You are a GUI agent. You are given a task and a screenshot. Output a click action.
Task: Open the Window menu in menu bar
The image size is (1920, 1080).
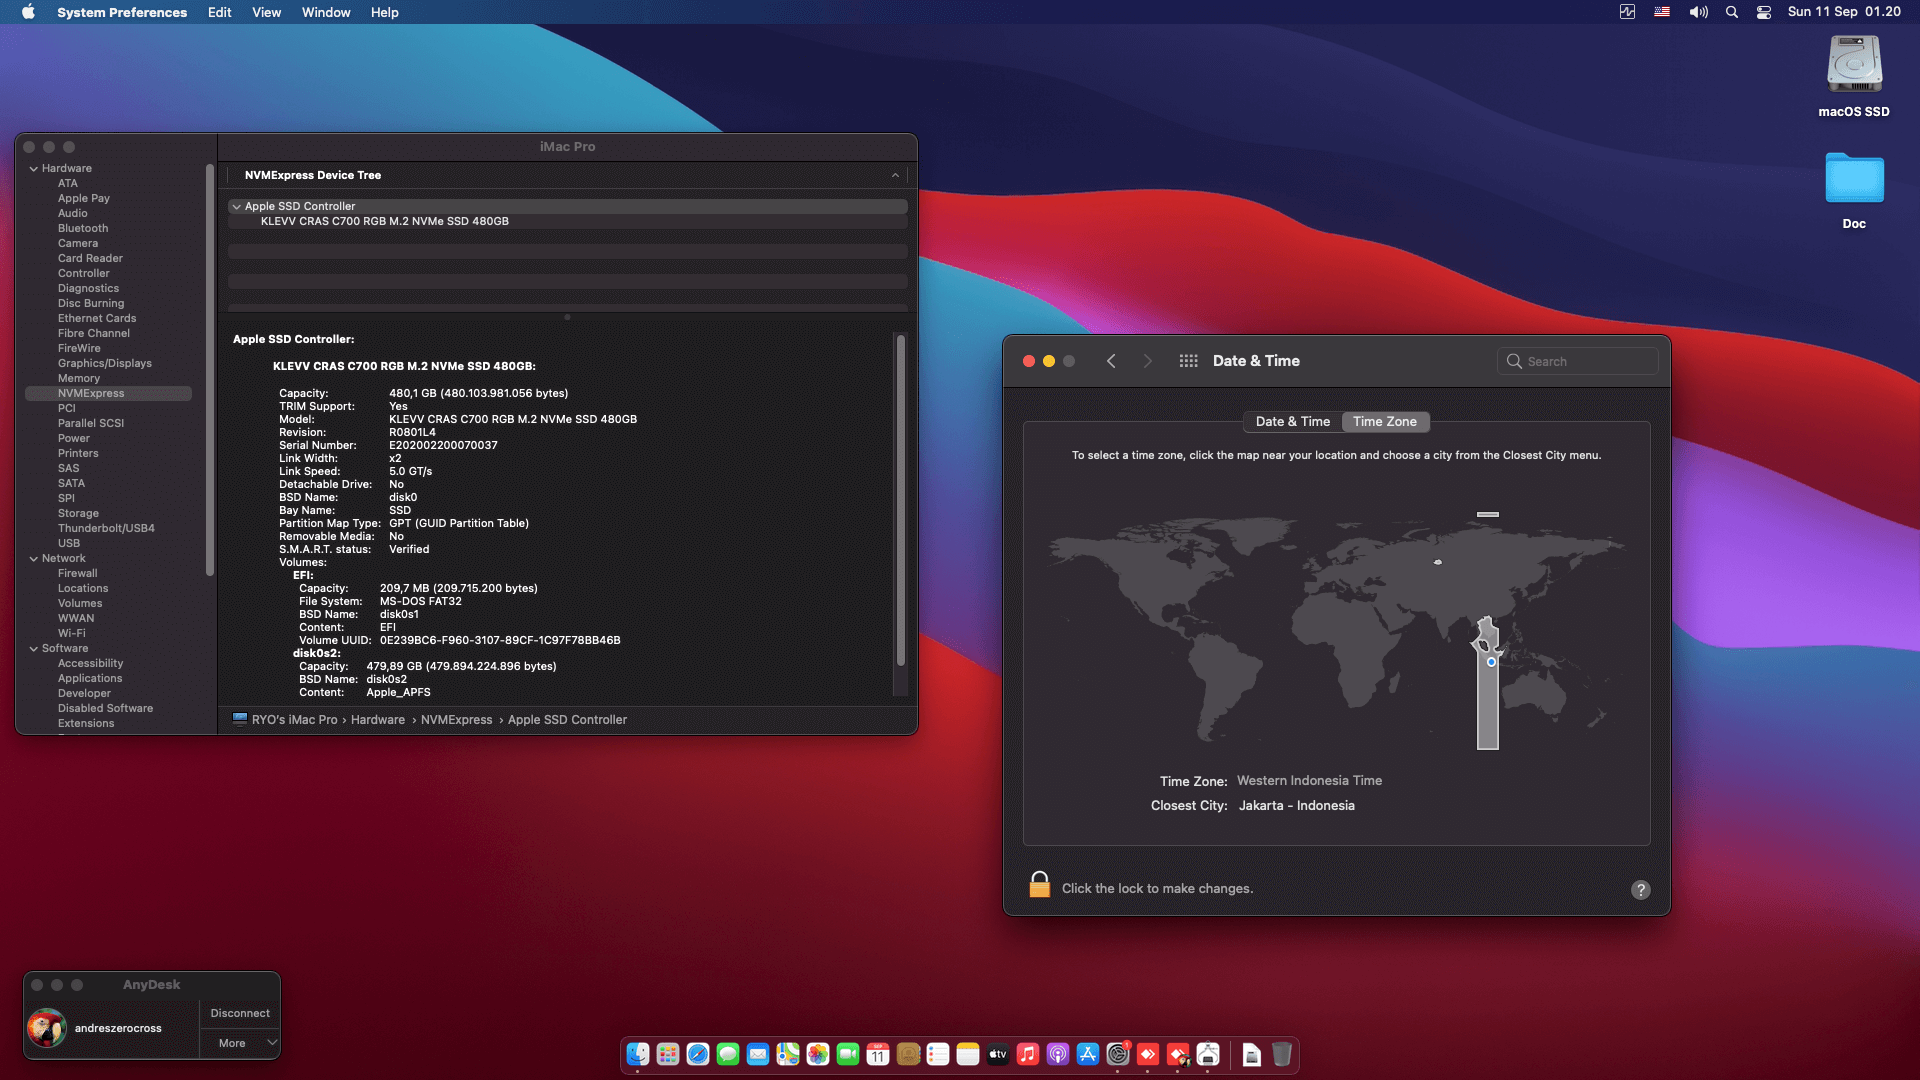326,12
